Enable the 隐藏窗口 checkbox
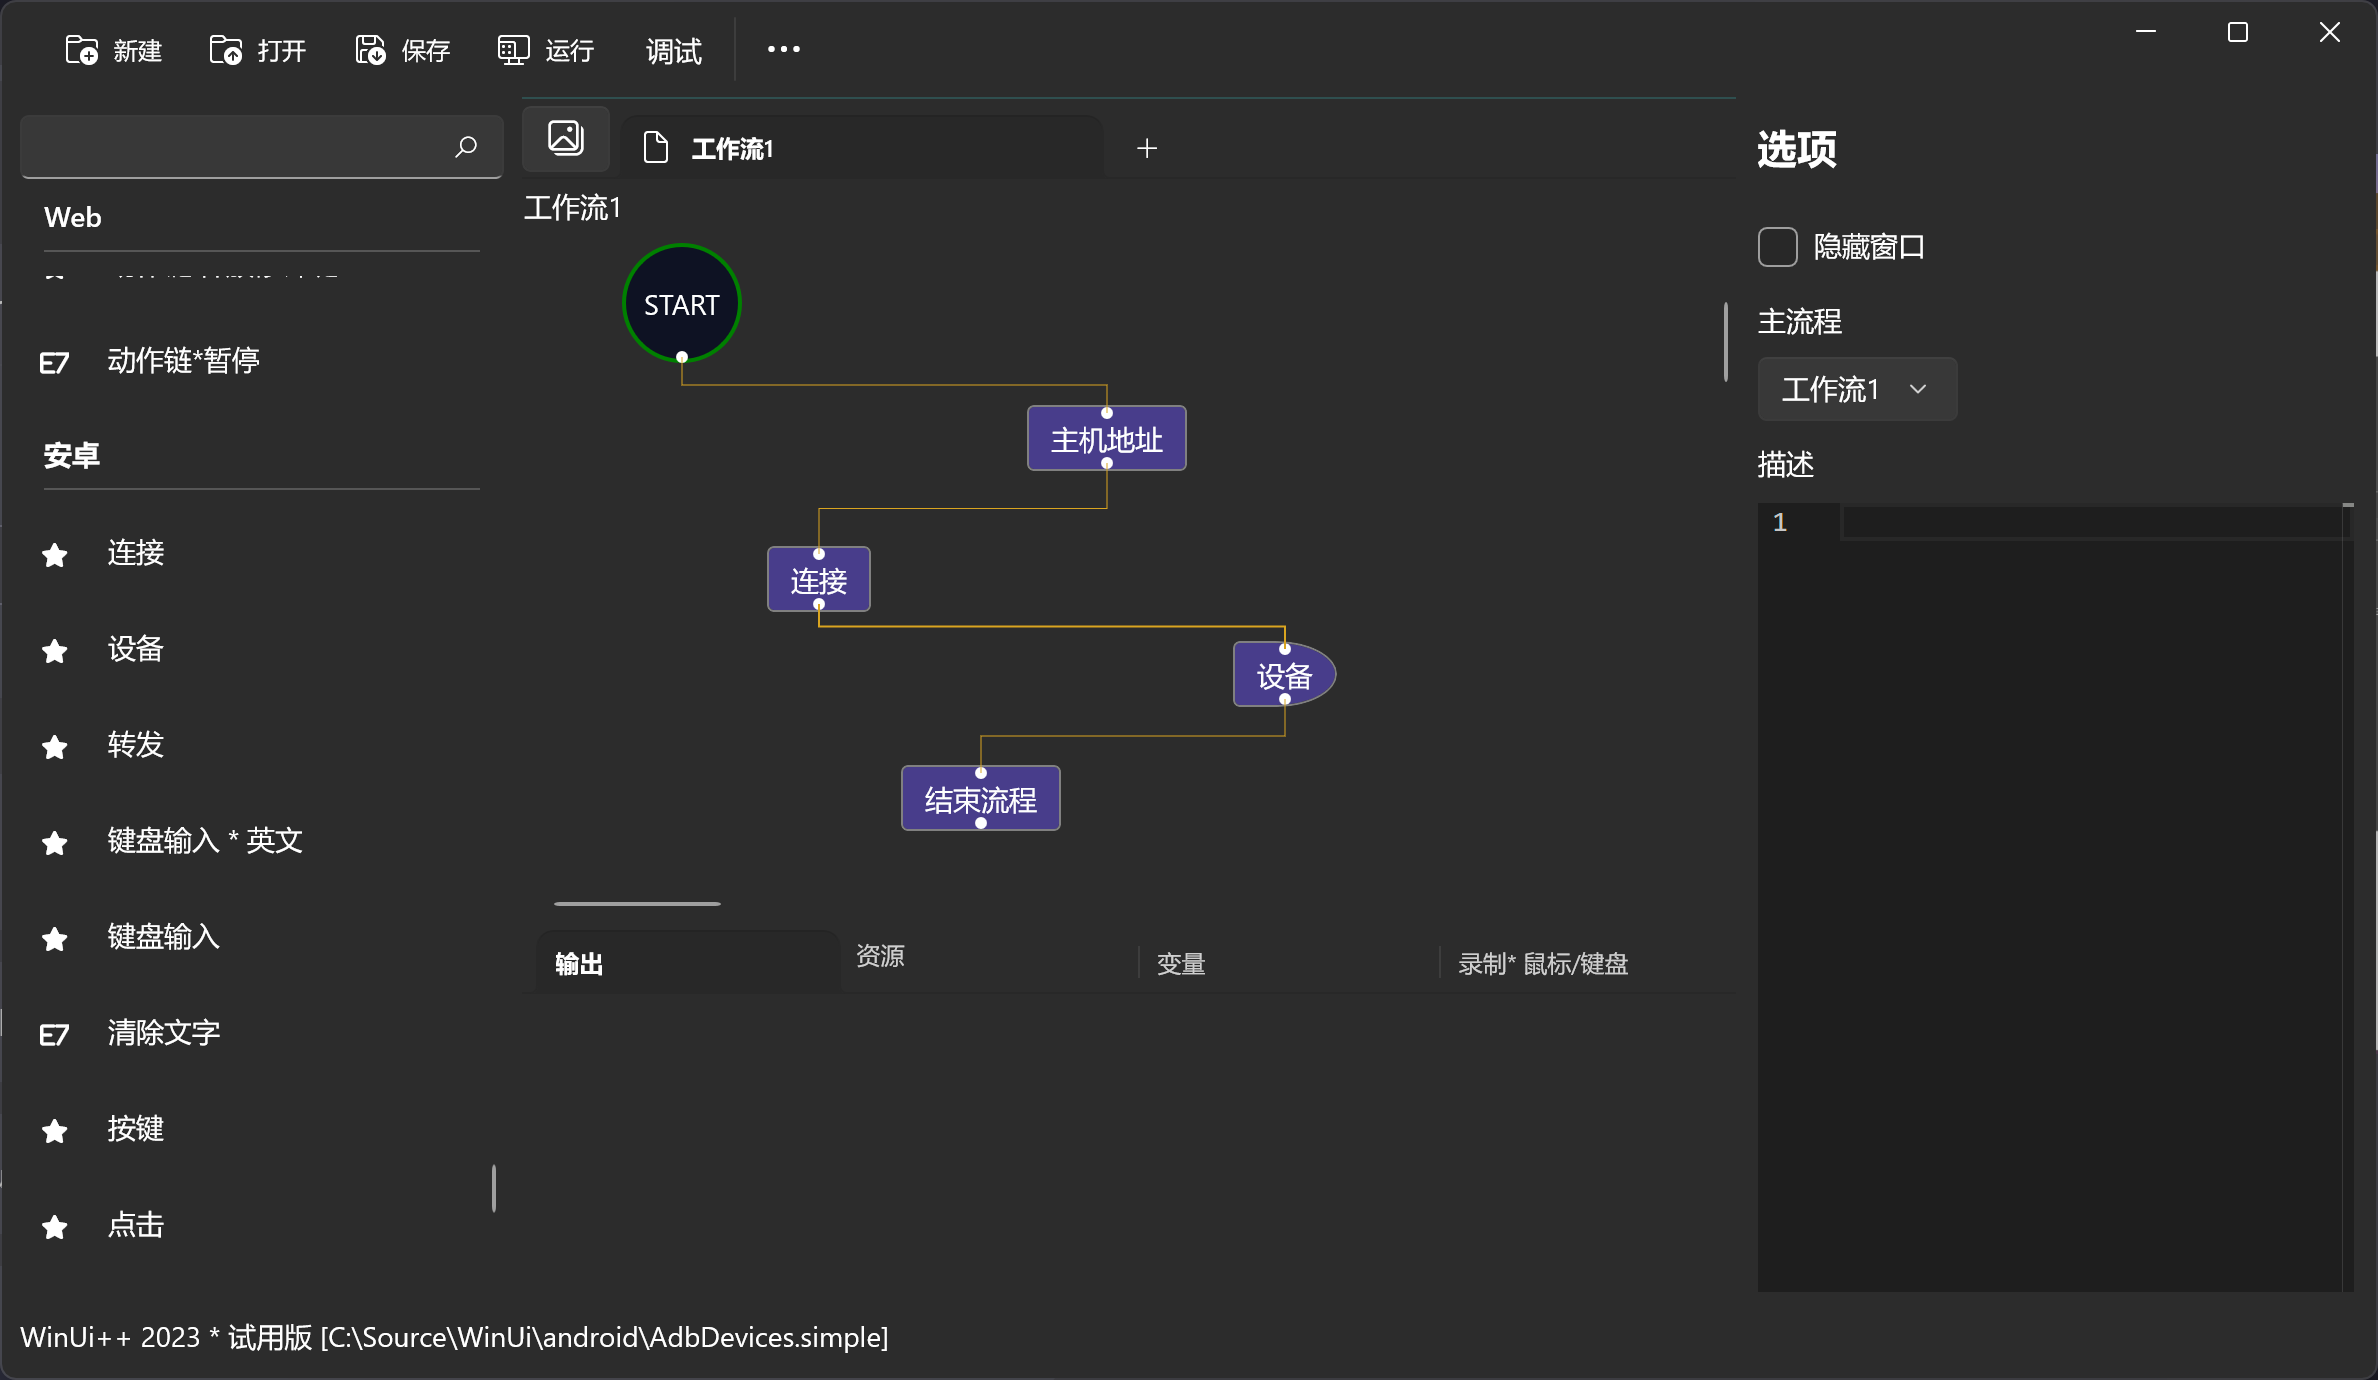The height and width of the screenshot is (1380, 2378). pos(1777,247)
